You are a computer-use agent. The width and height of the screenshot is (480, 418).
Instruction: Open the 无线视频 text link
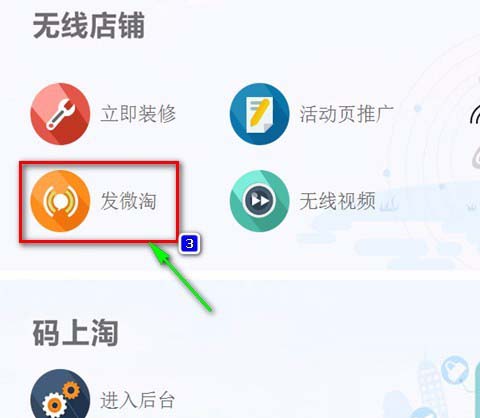coord(337,201)
